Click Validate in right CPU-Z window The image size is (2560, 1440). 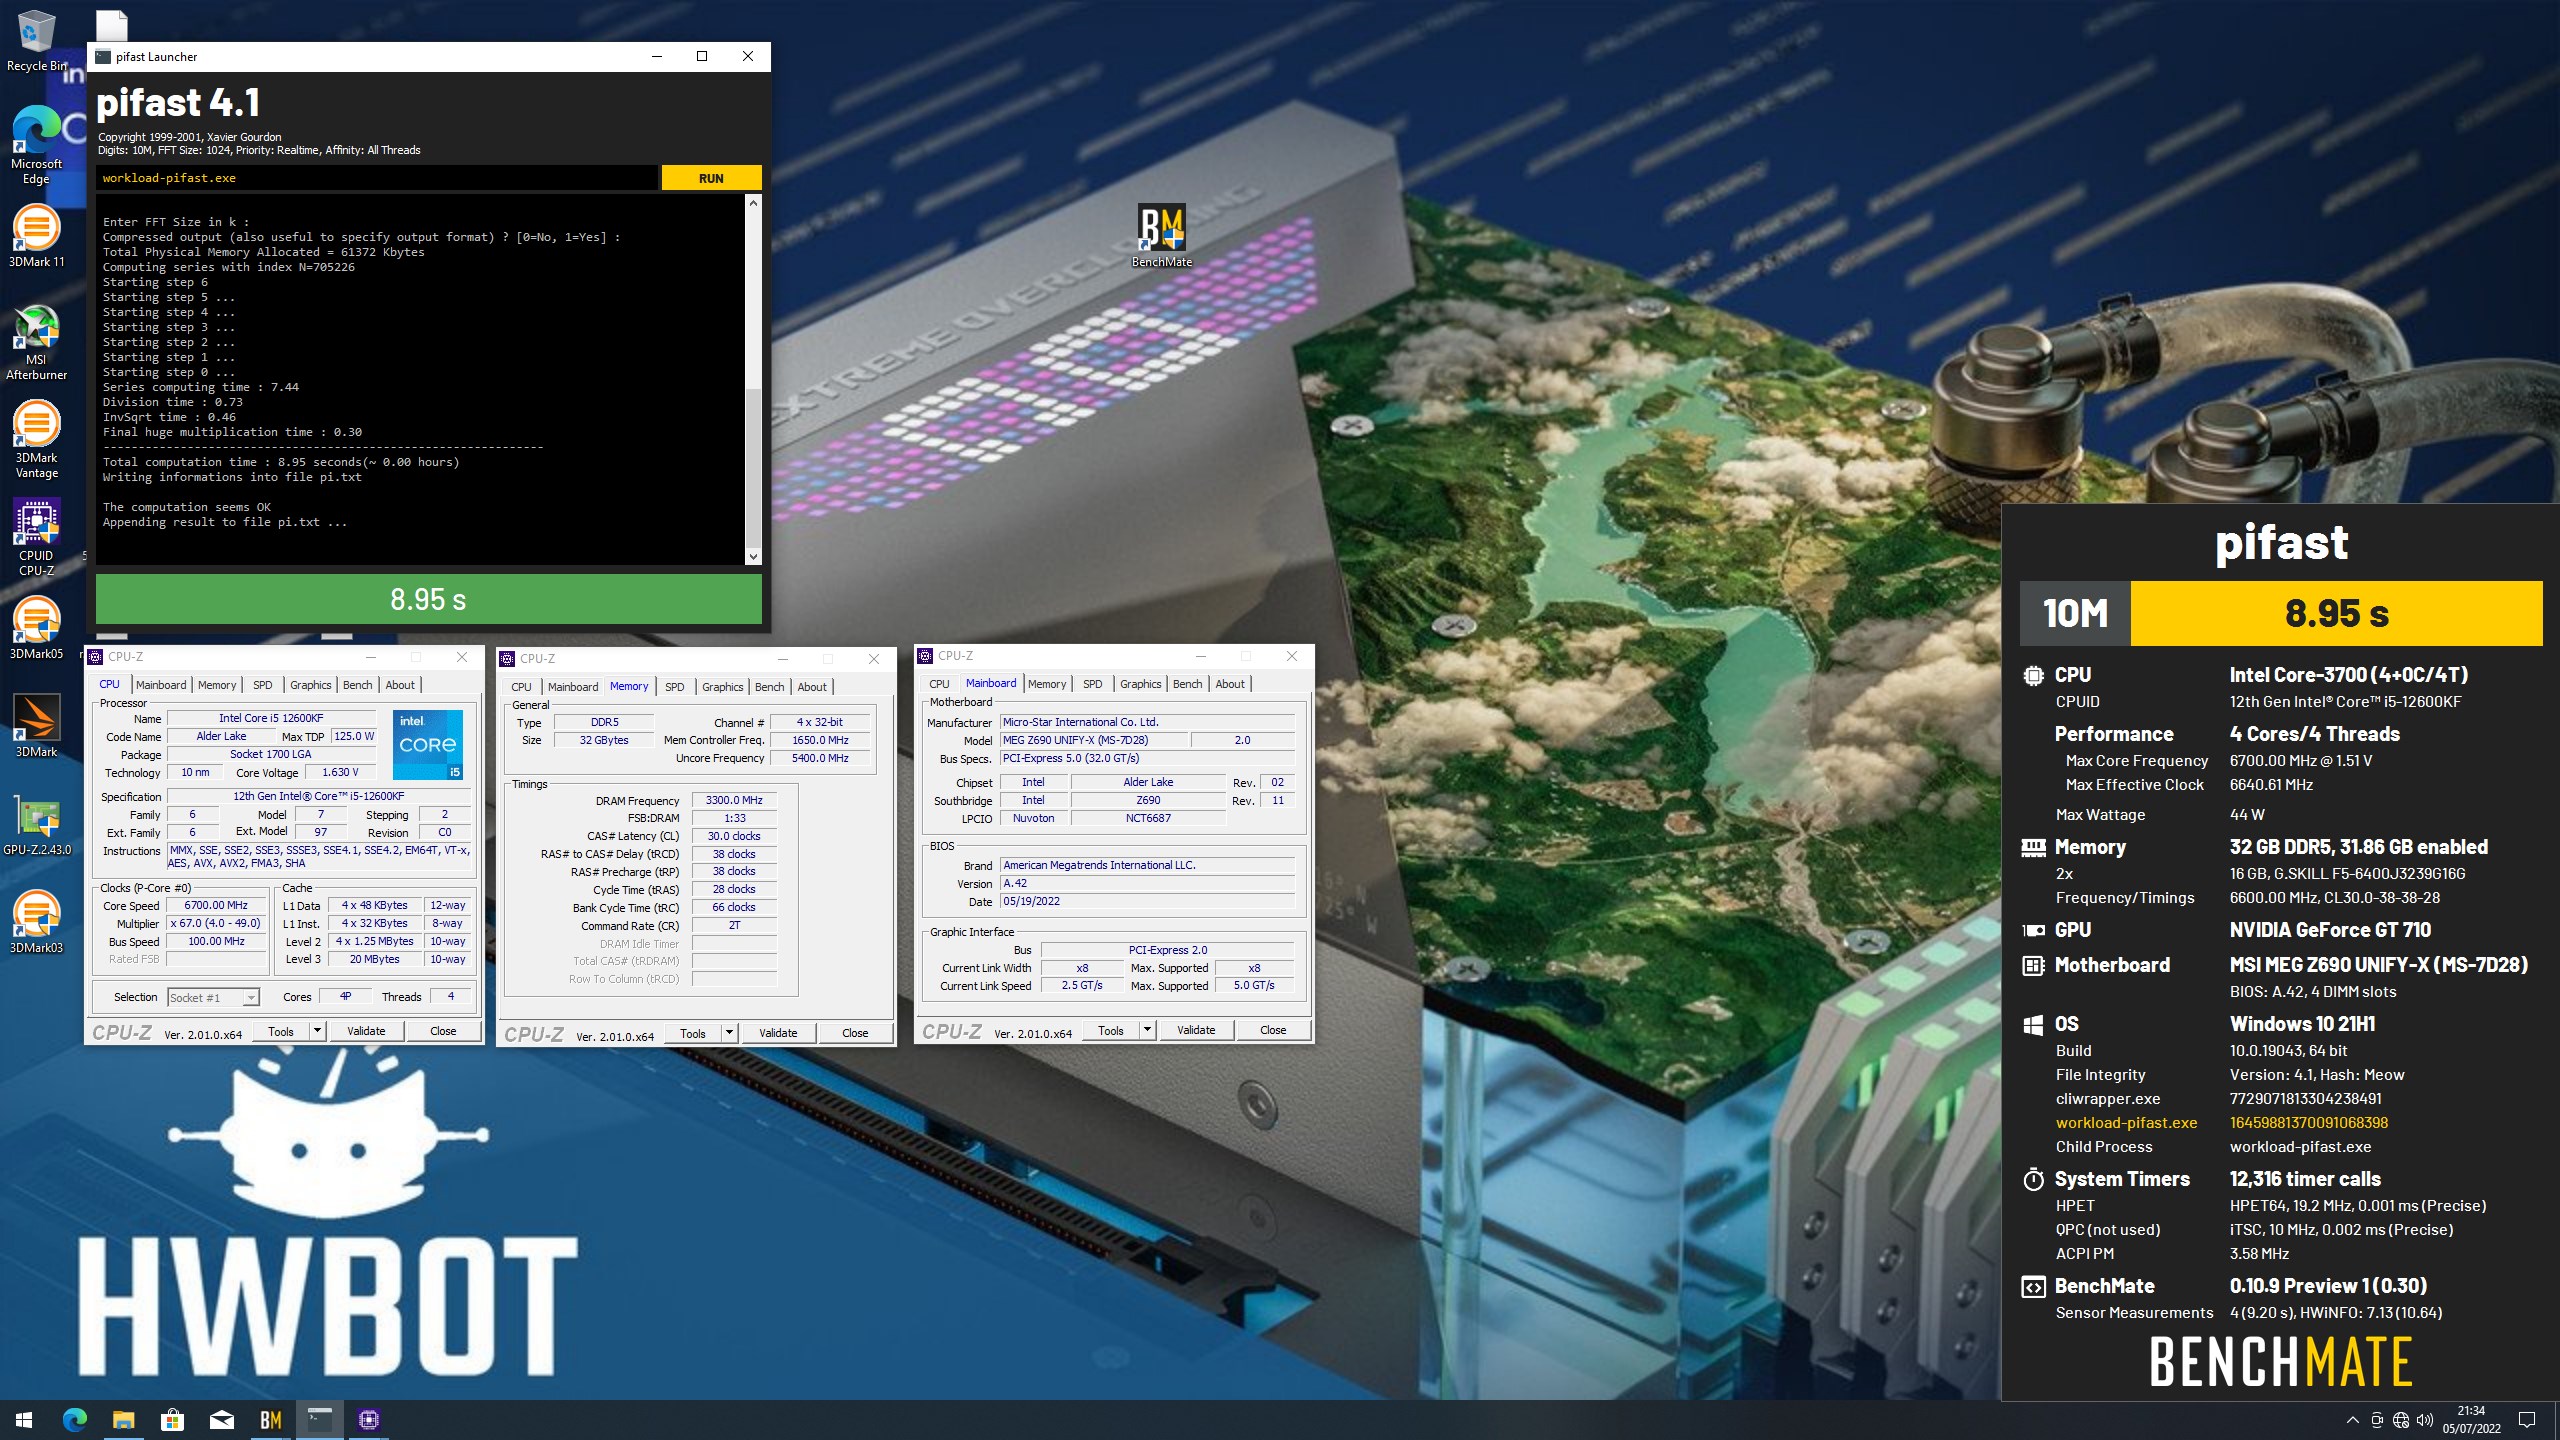(1196, 1030)
